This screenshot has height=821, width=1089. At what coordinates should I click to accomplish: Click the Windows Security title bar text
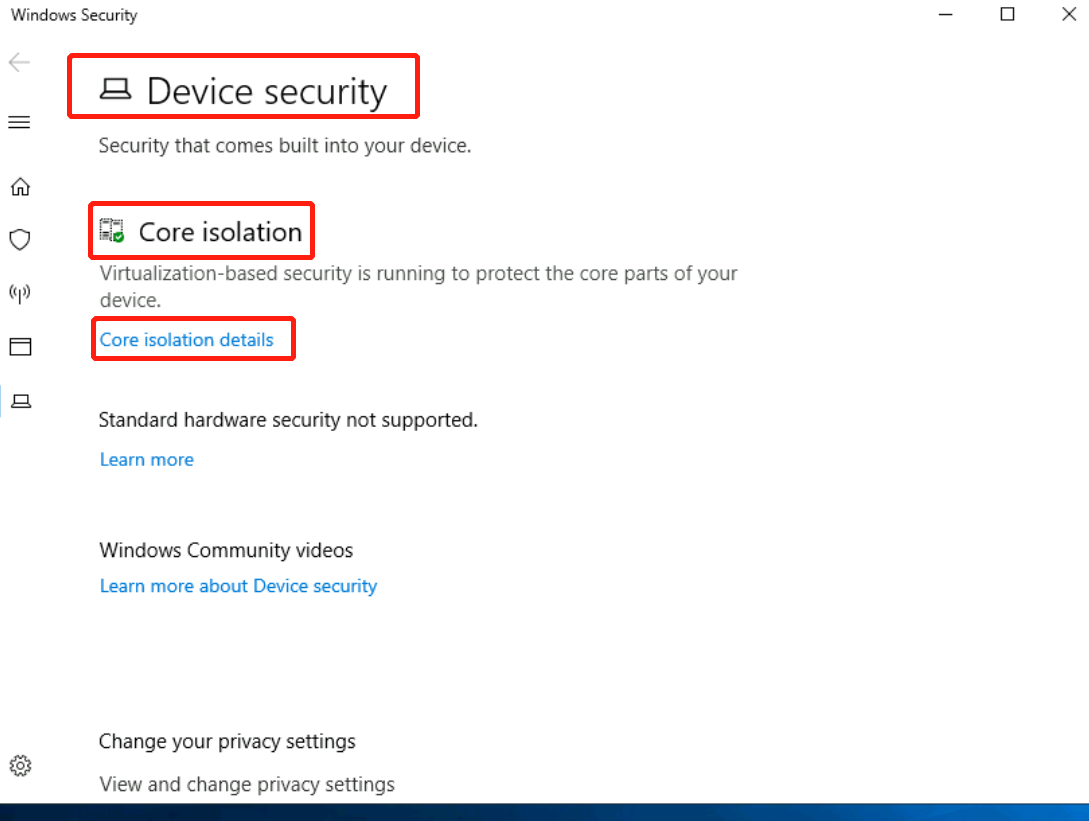tap(74, 15)
